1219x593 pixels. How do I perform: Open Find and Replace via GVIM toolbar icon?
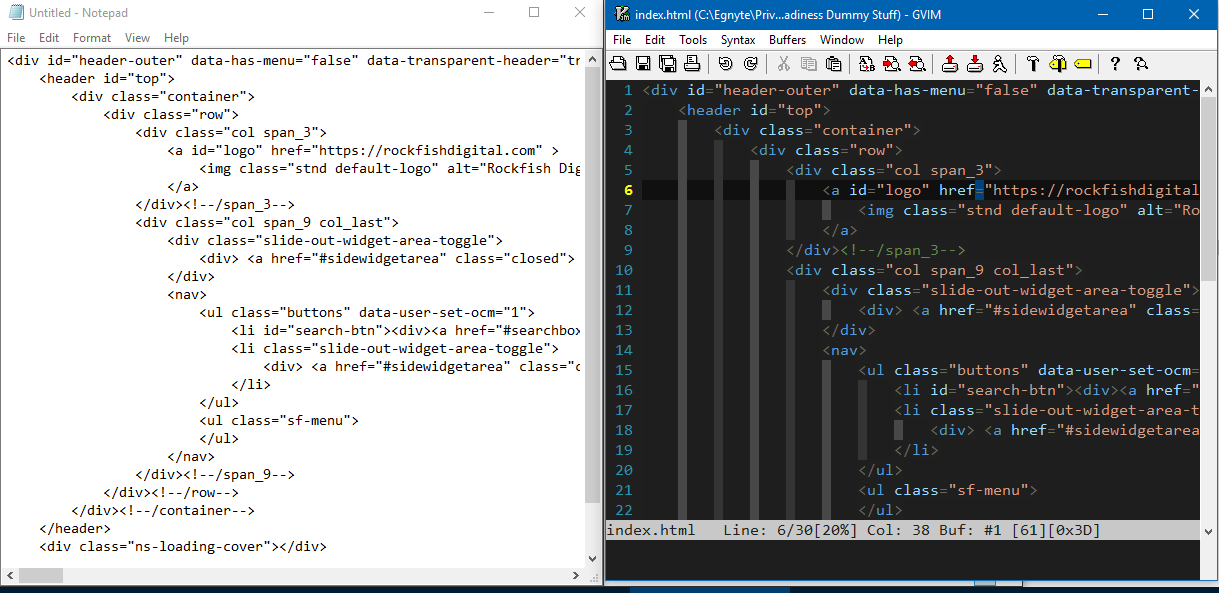[x=866, y=64]
